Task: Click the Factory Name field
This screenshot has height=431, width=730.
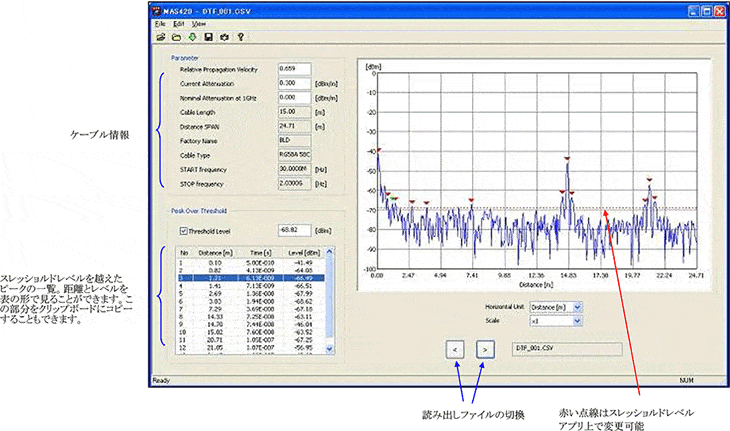Action: [294, 141]
